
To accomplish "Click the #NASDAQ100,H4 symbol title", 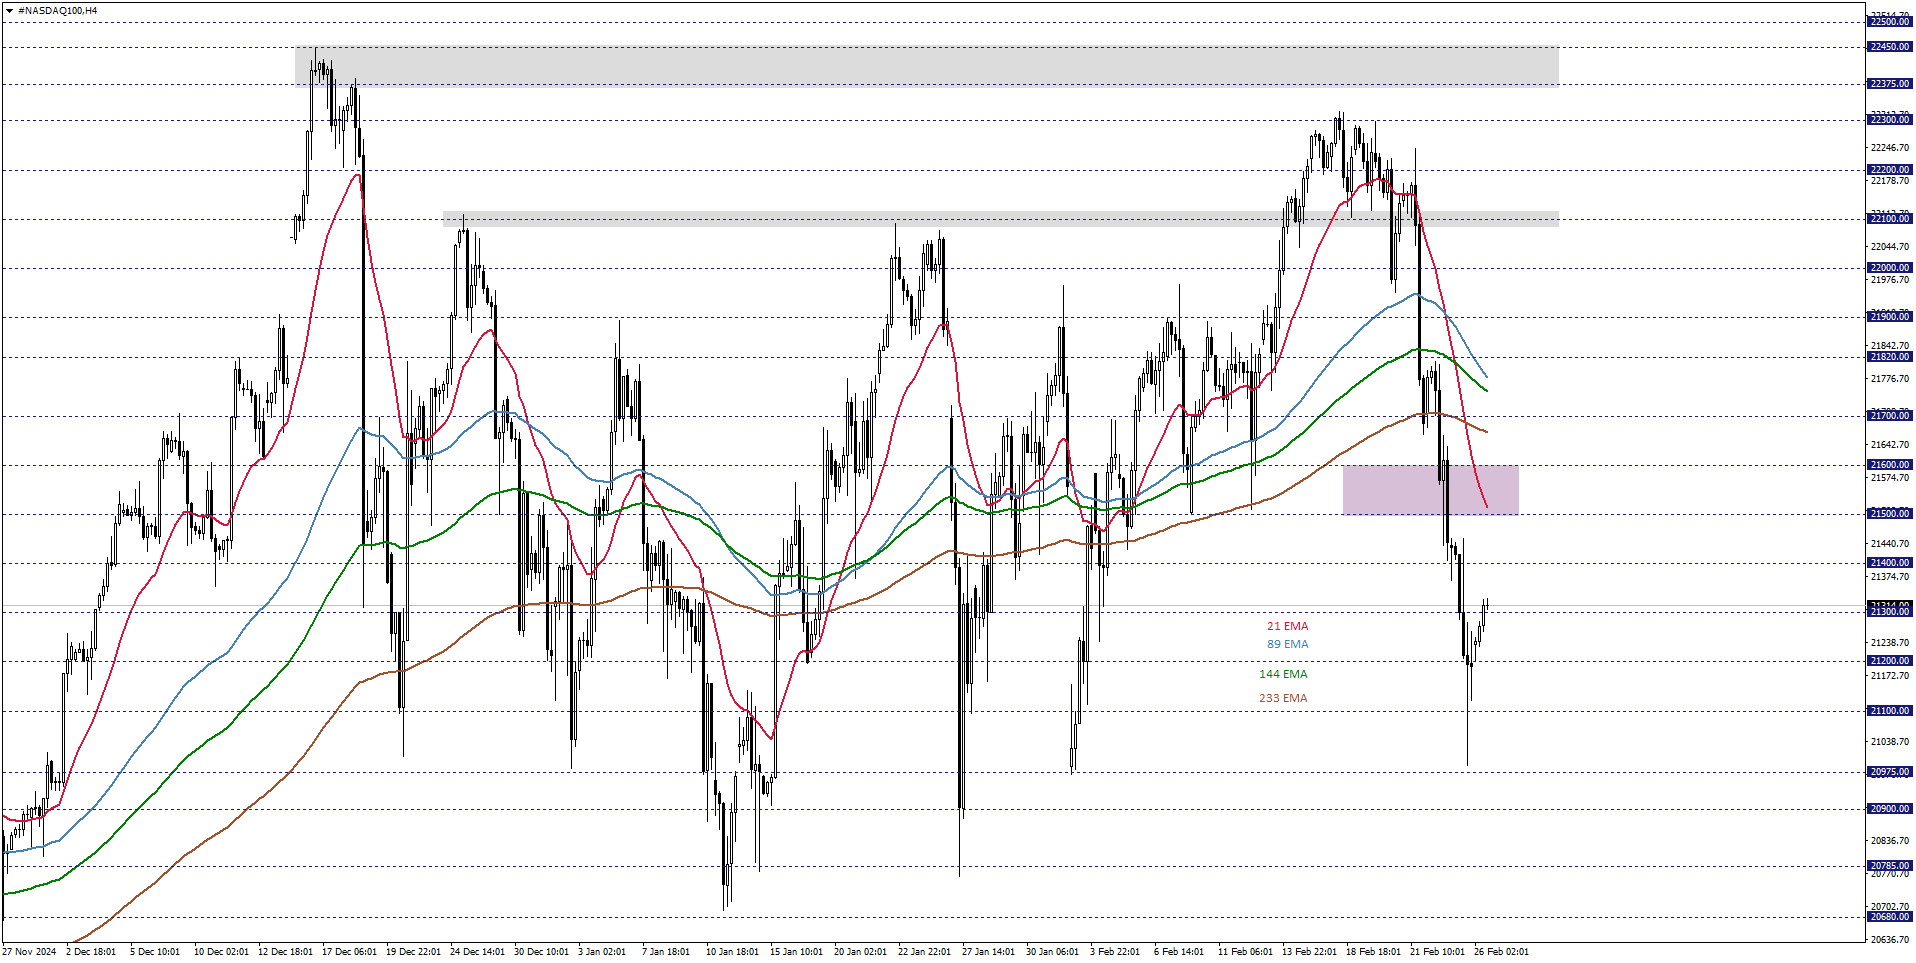I will (x=57, y=10).
